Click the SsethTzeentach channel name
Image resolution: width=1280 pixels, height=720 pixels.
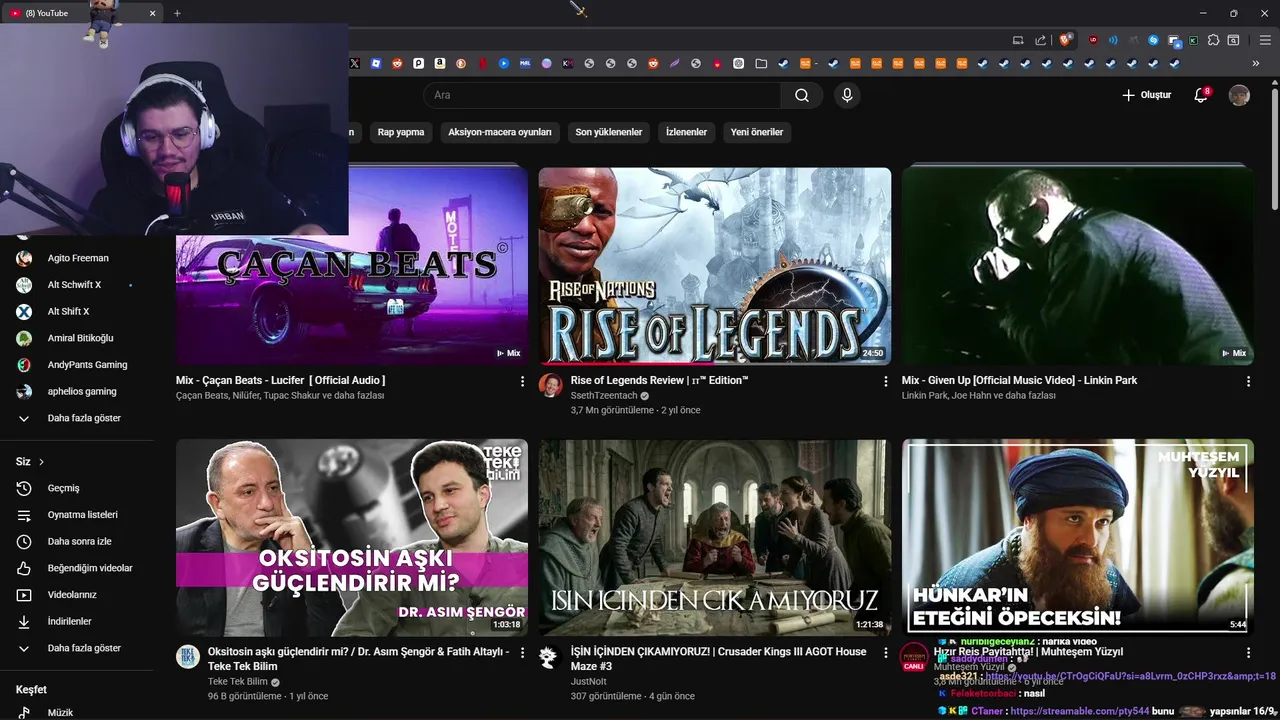coord(604,395)
